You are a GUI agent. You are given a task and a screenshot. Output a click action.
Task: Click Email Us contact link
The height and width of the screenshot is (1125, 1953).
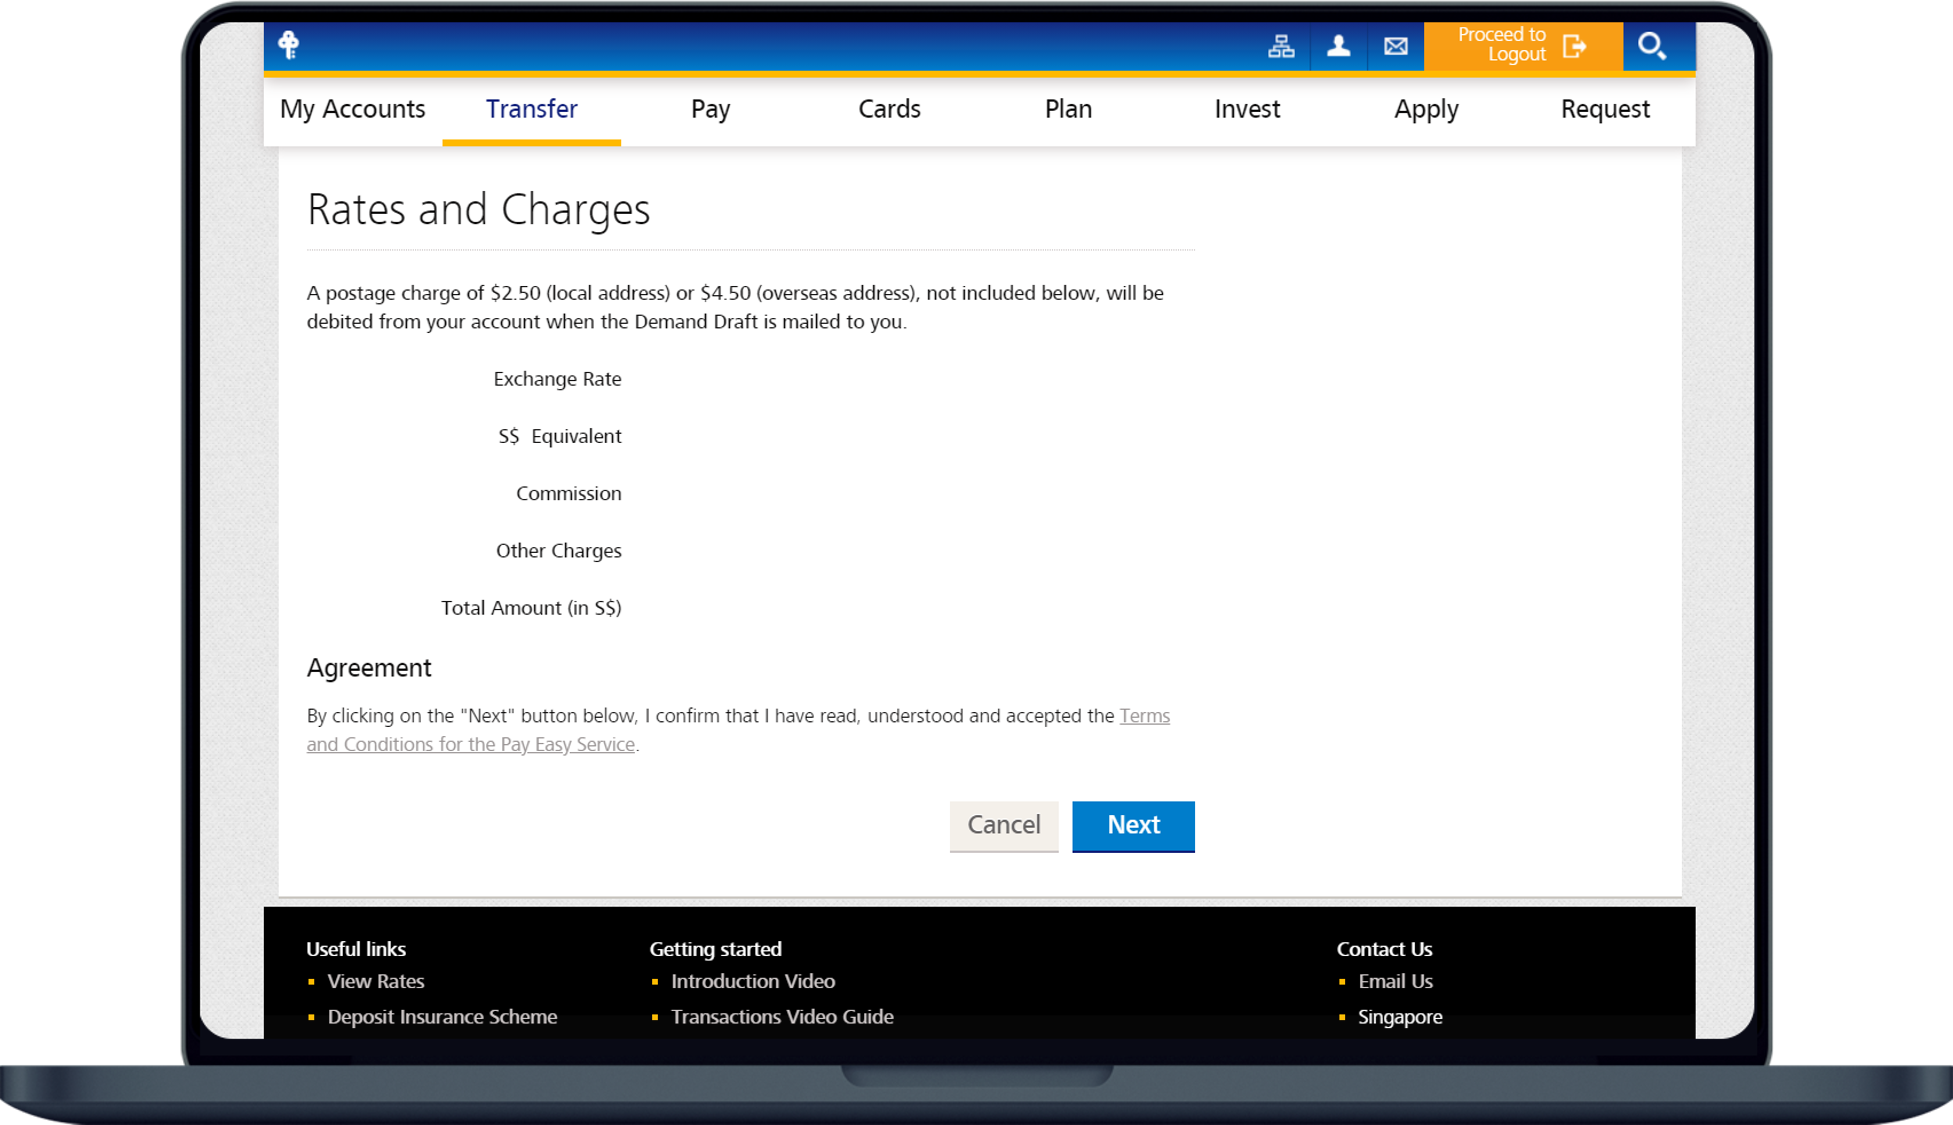(x=1395, y=981)
